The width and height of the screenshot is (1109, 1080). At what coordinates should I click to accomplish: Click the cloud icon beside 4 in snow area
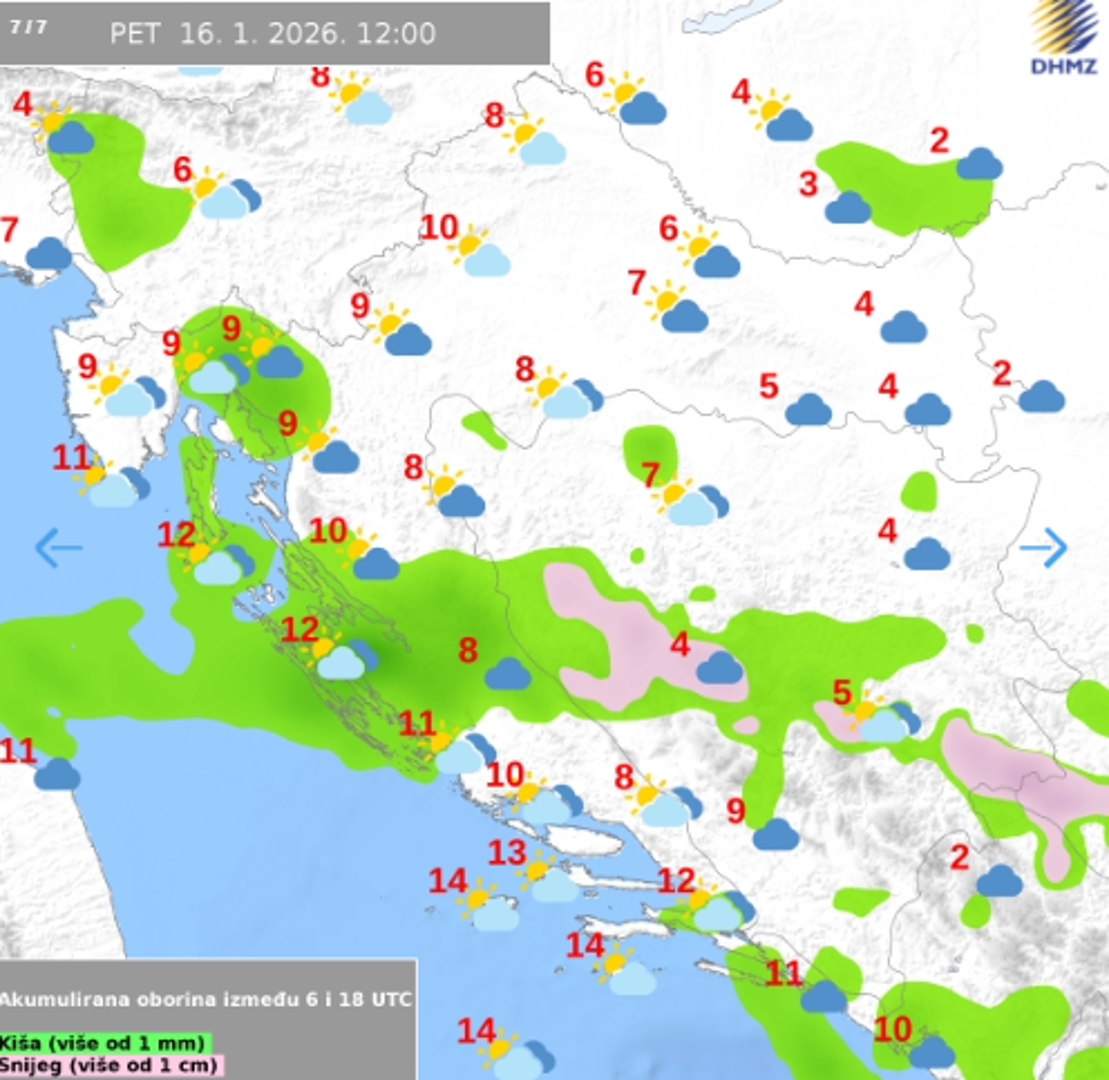(719, 667)
